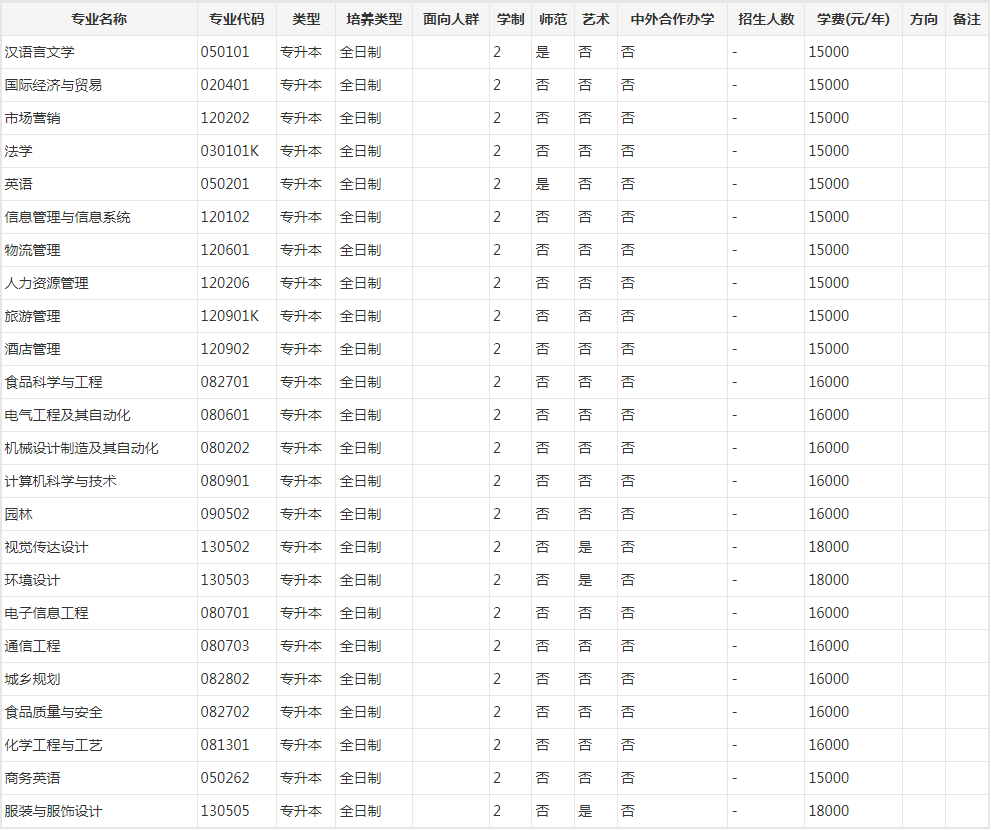Click major code 120601

pyautogui.click(x=225, y=250)
